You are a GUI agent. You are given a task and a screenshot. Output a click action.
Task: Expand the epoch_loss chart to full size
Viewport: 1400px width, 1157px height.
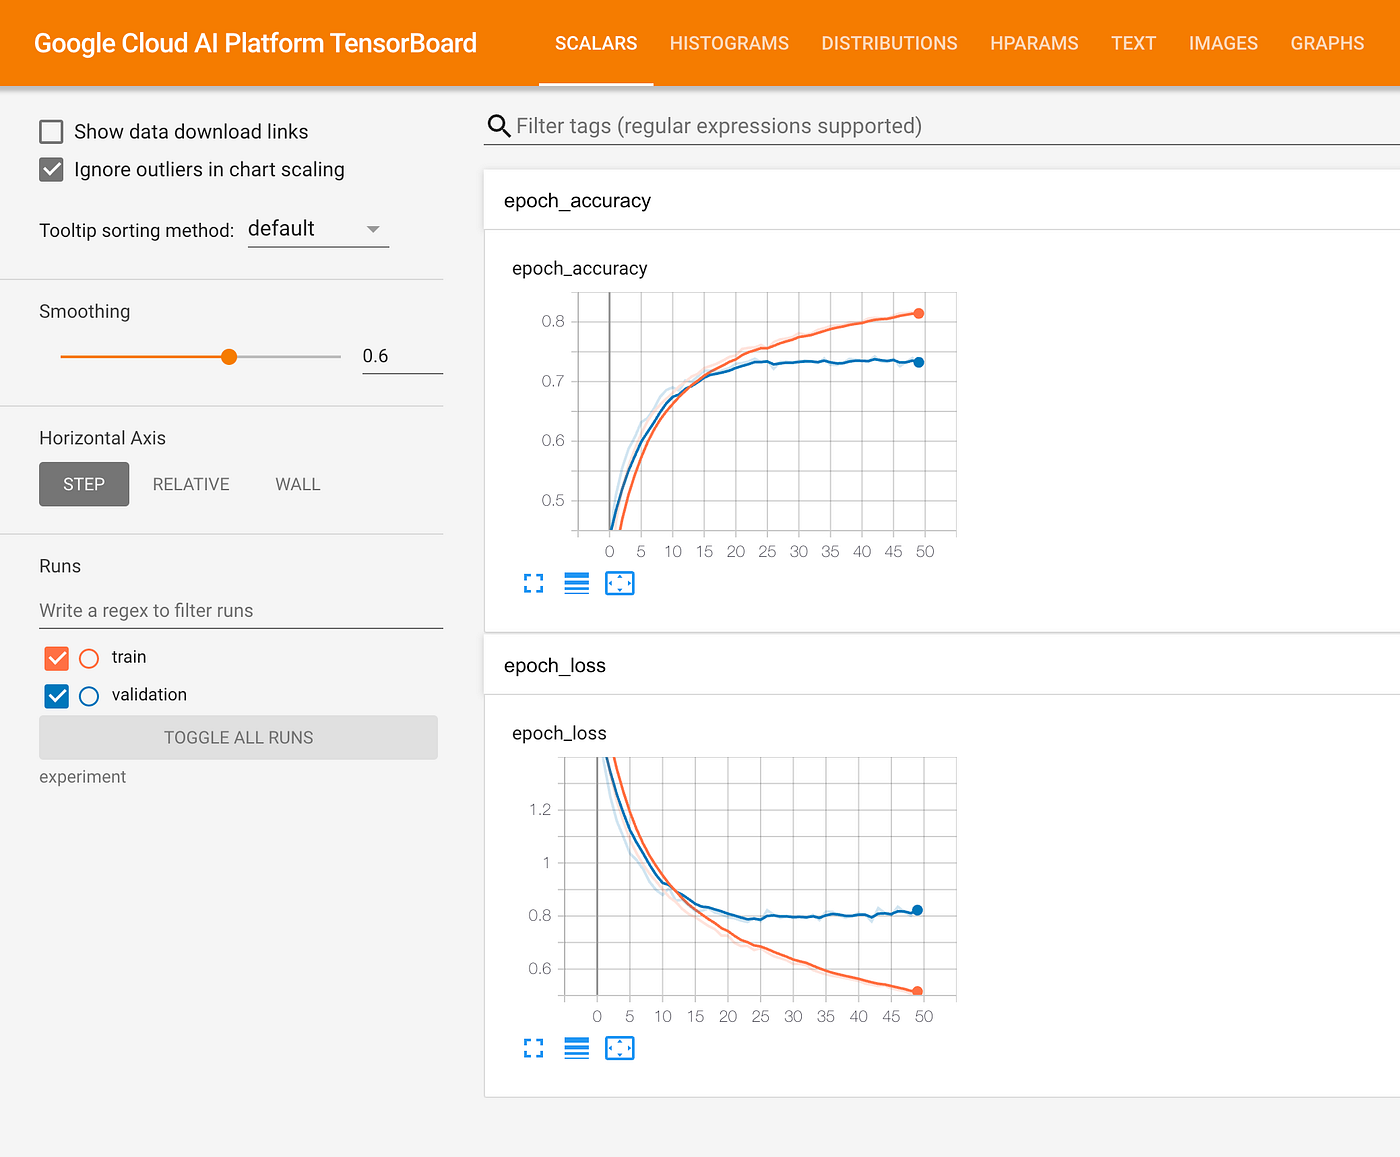coord(533,1048)
